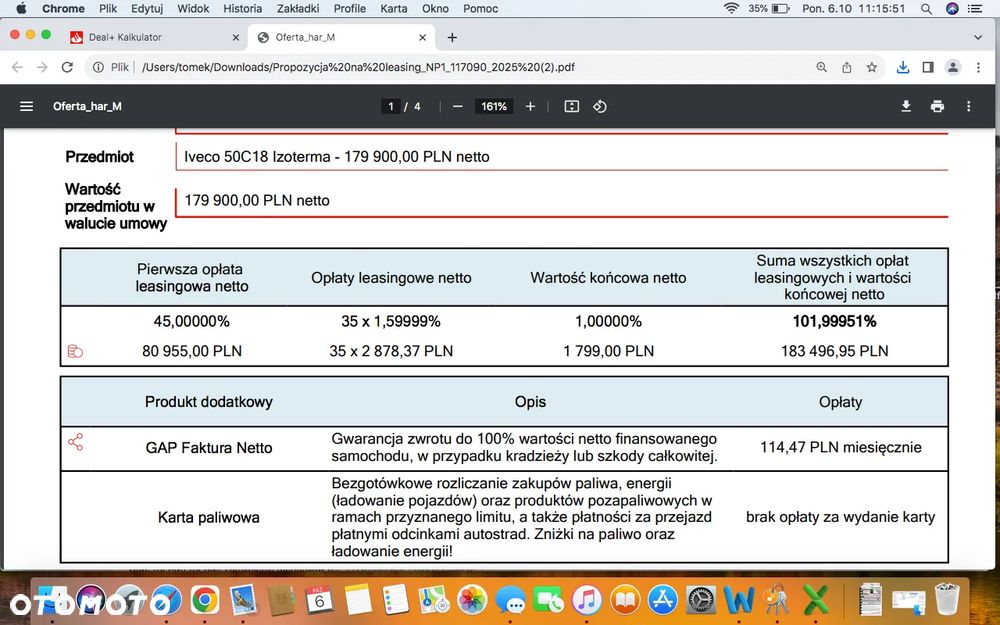1000x625 pixels.
Task: Open Books from the Dock
Action: point(625,599)
